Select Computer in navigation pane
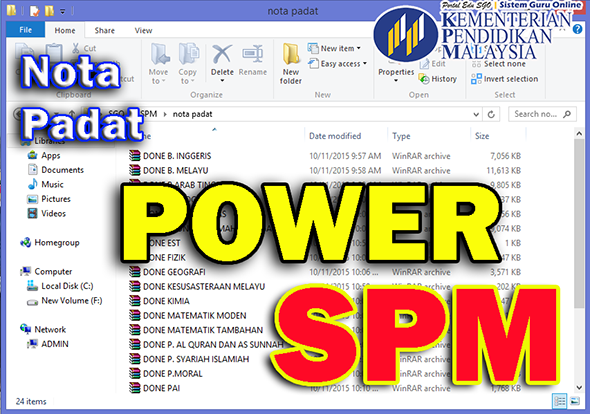Viewport: 590px width, 414px height. coord(47,271)
